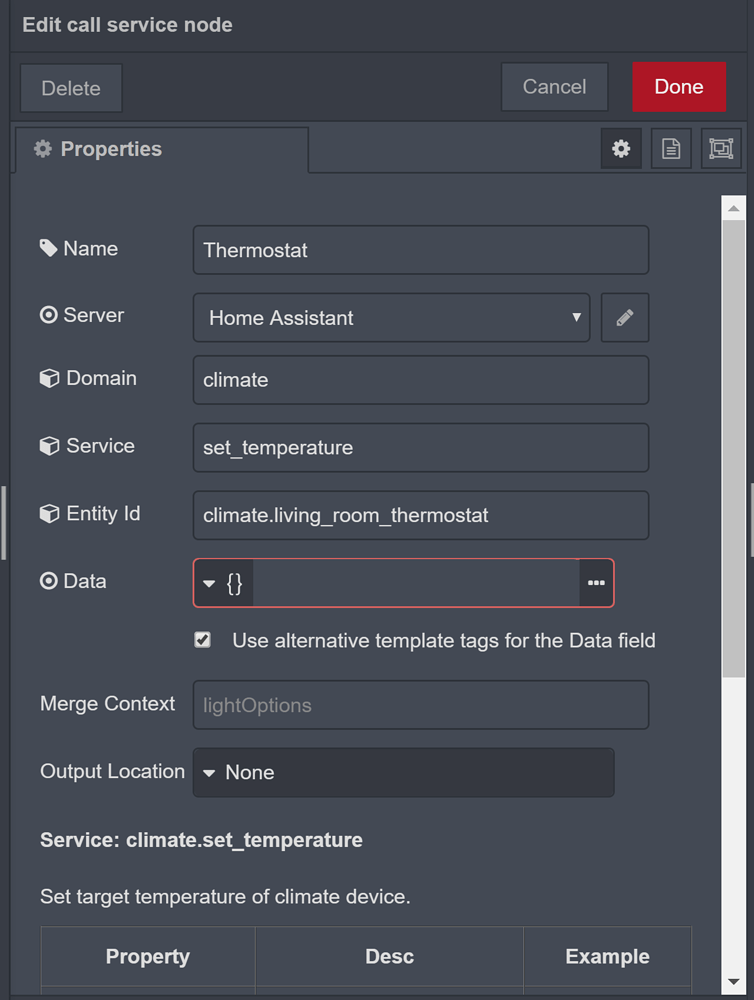Confirm edits with the Done button
754x1000 pixels.
click(x=679, y=87)
